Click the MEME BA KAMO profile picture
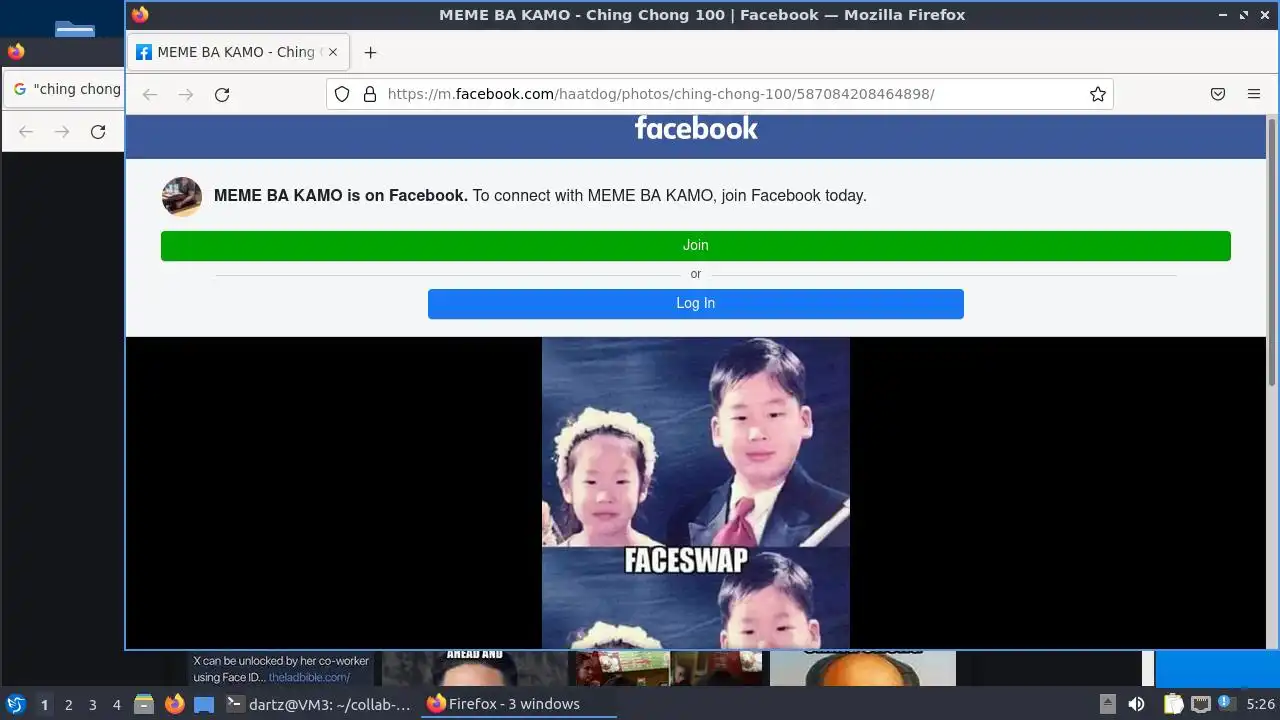The image size is (1280, 720). tap(182, 197)
